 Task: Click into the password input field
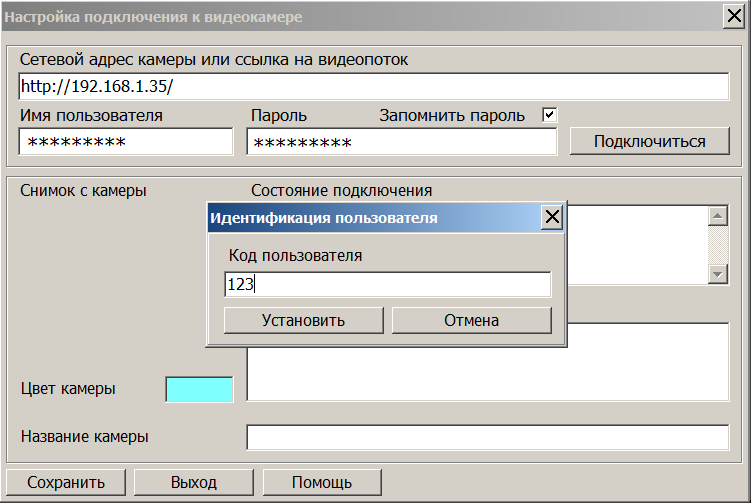[401, 142]
